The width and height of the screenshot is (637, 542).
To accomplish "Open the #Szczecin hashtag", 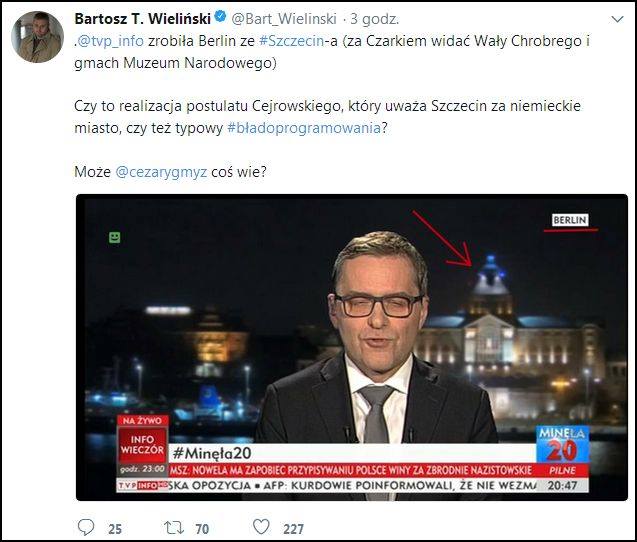I will coord(291,41).
